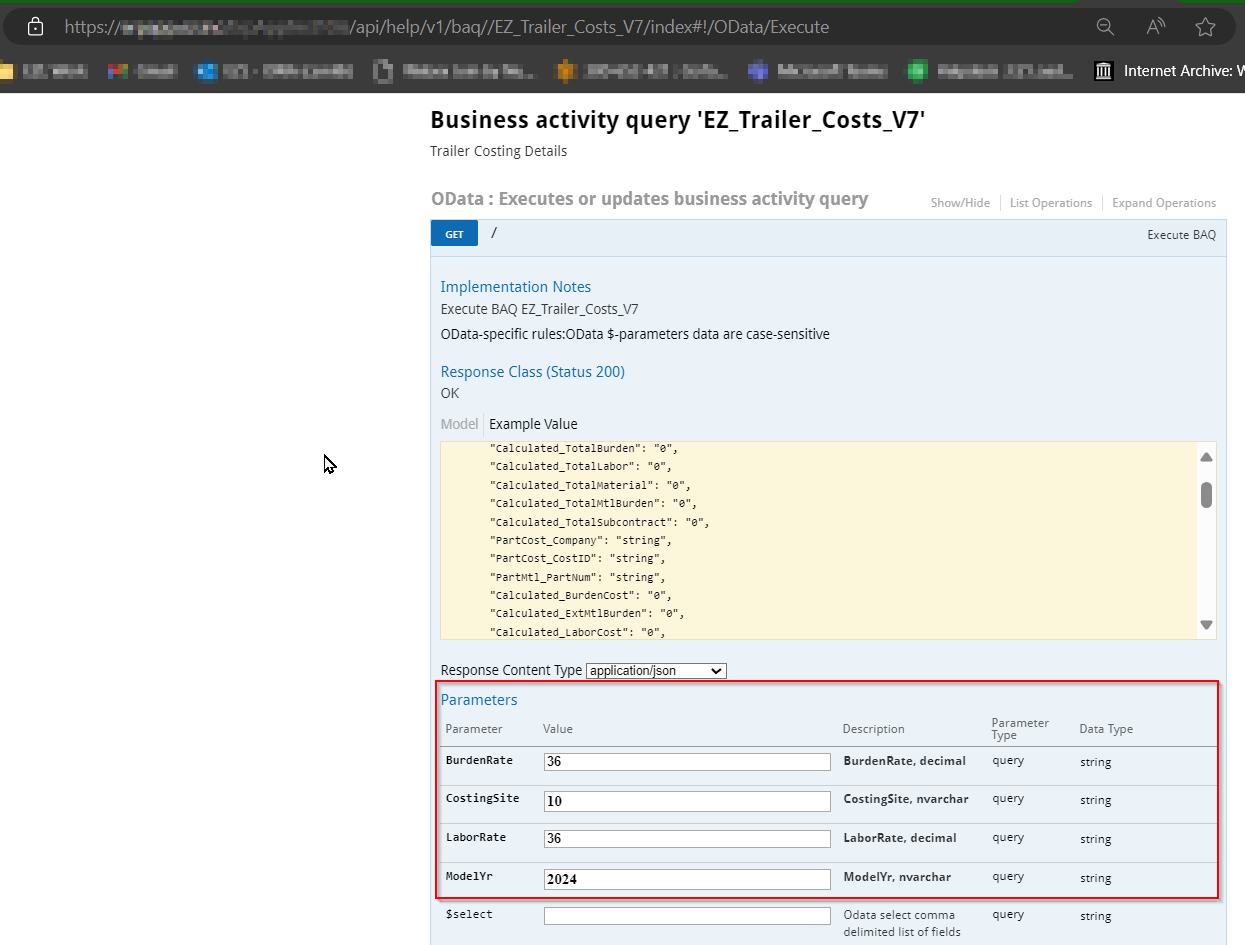Click the BurdenRate value input field

tap(687, 762)
